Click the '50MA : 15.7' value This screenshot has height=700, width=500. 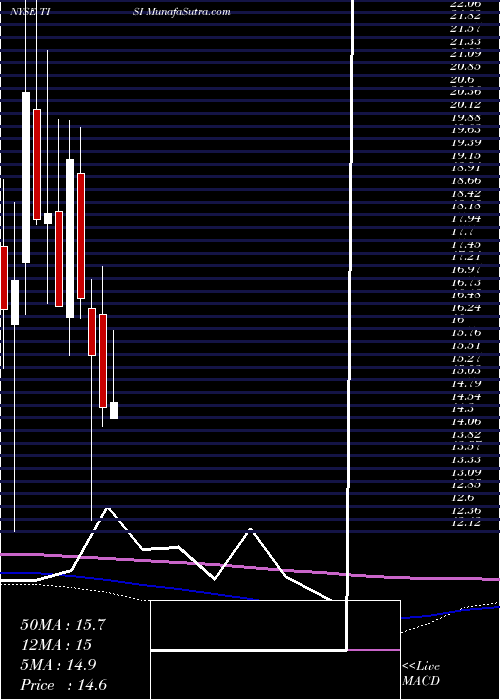click(x=63, y=625)
